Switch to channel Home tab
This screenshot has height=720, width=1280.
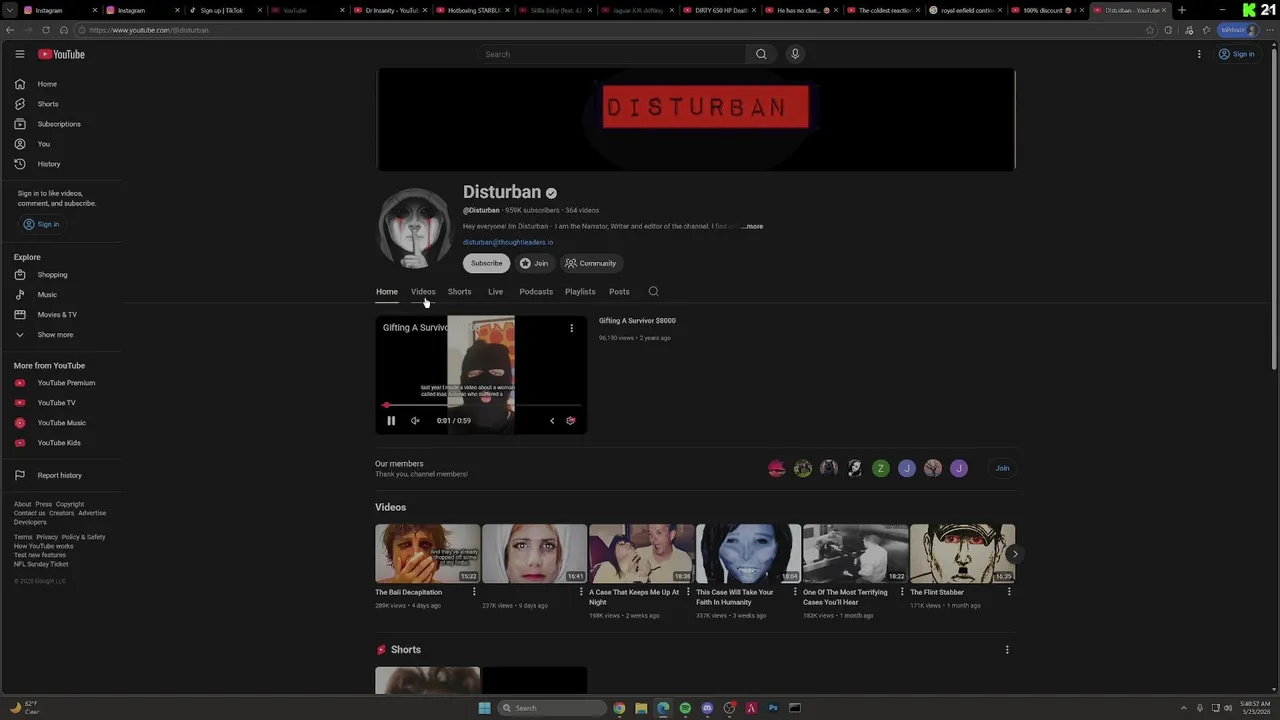[387, 292]
